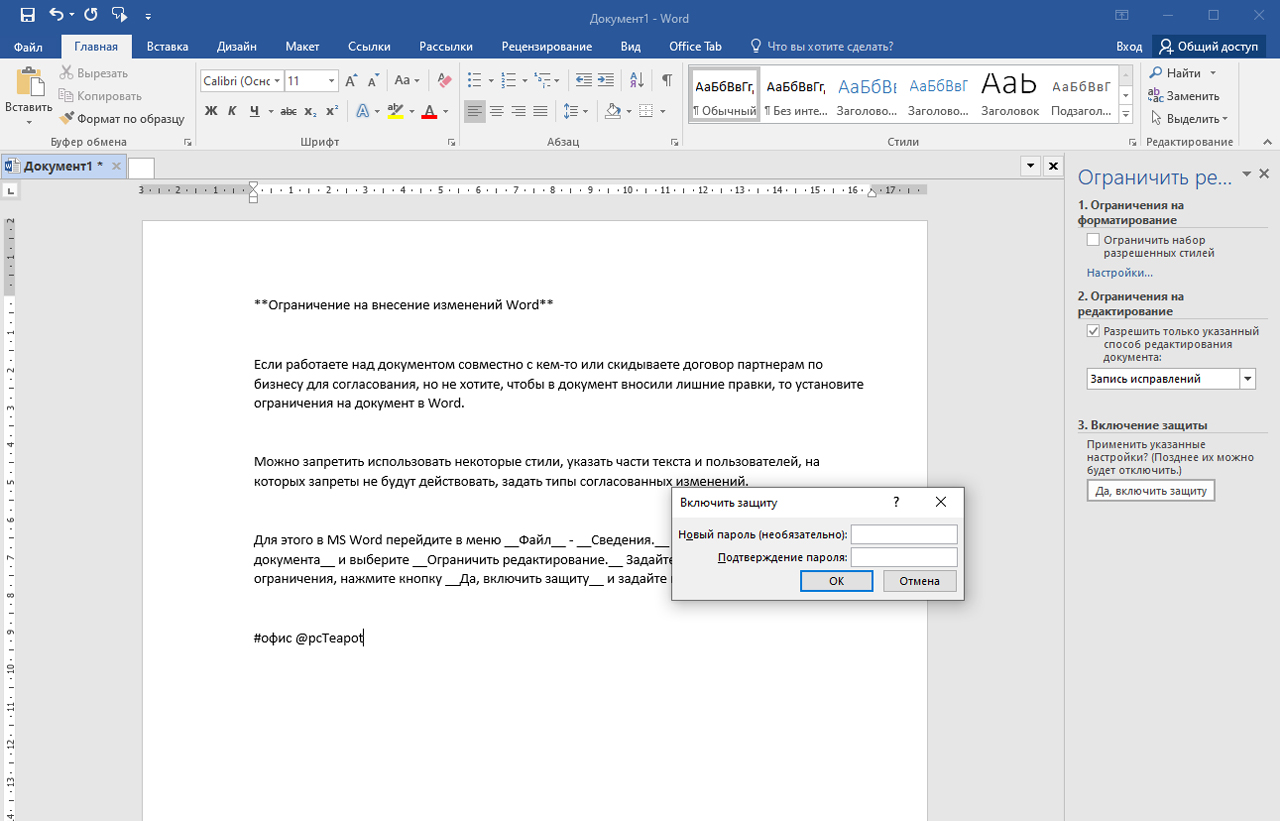Open font size dropdown 11
1280x821 pixels.
click(332, 81)
